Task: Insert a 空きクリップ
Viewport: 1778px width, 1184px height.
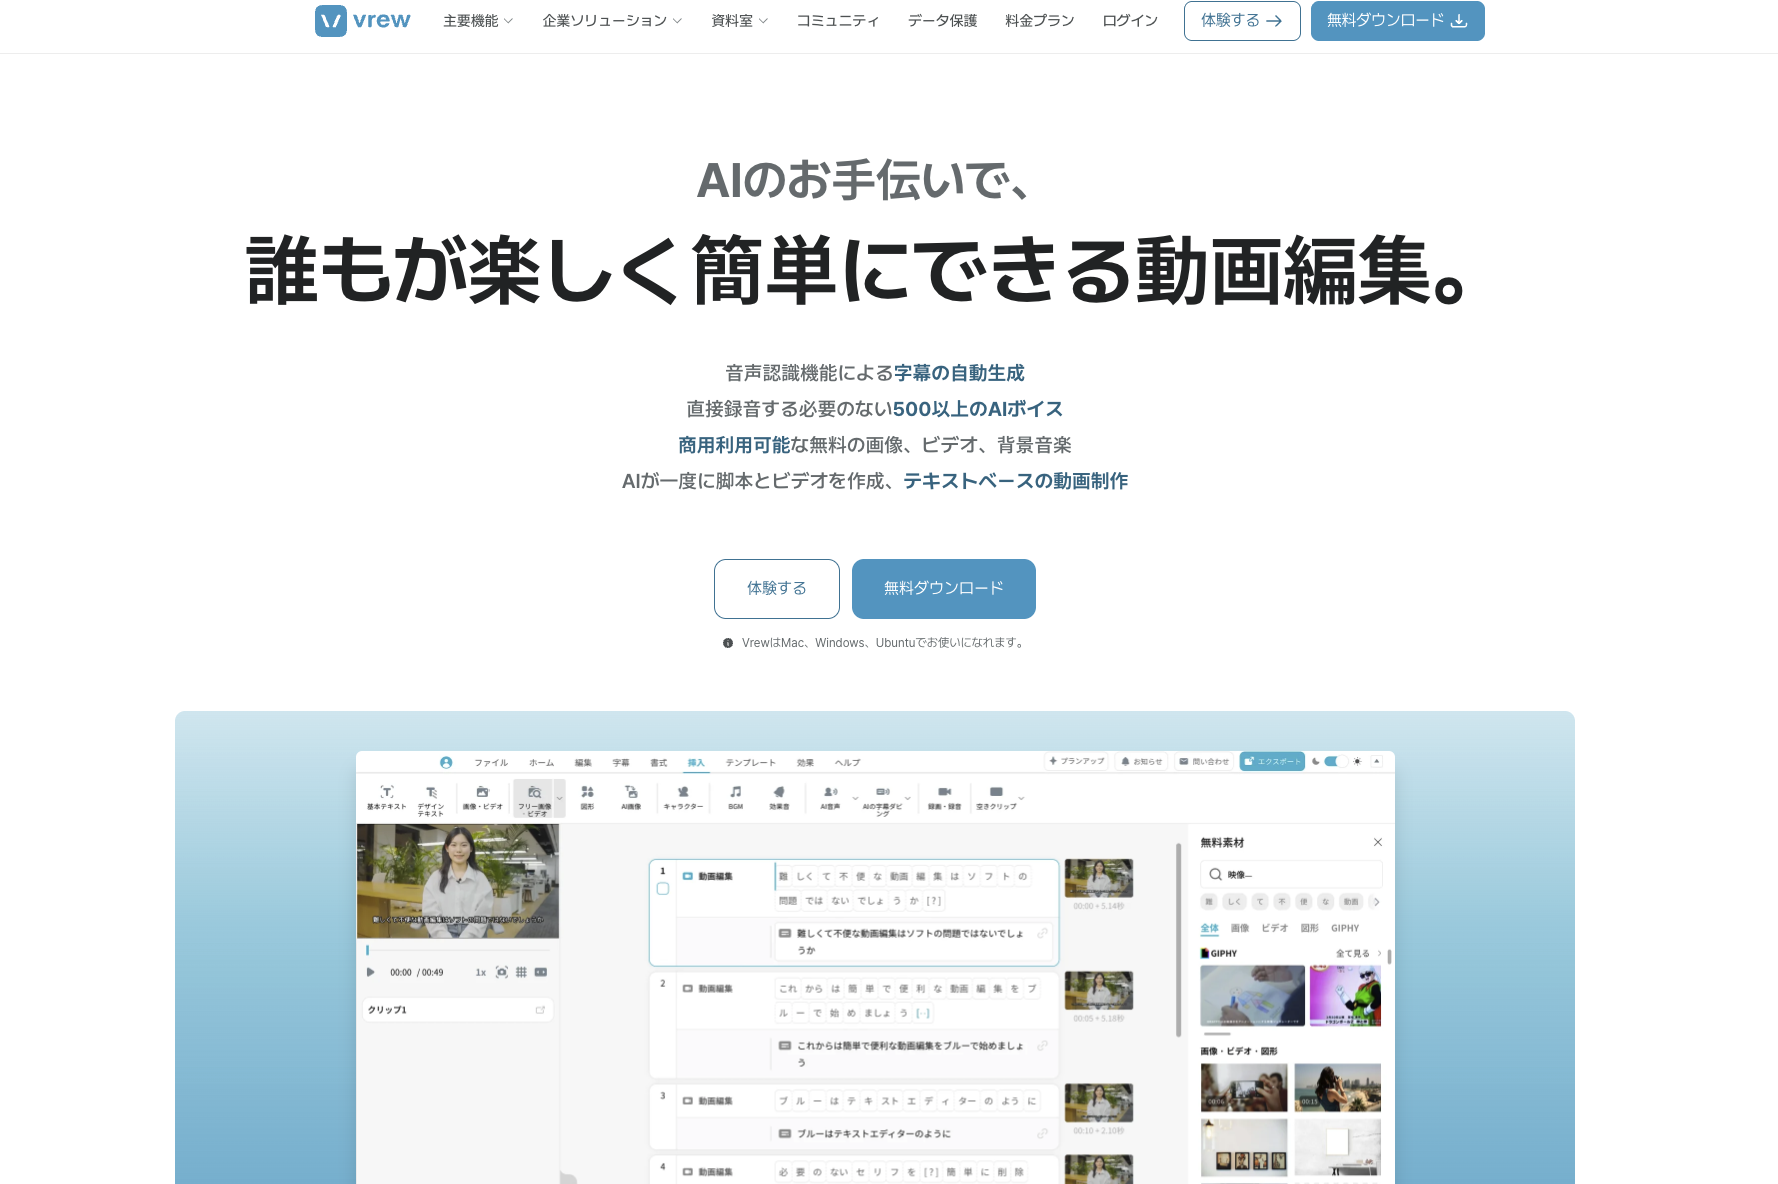Action: coord(996,797)
